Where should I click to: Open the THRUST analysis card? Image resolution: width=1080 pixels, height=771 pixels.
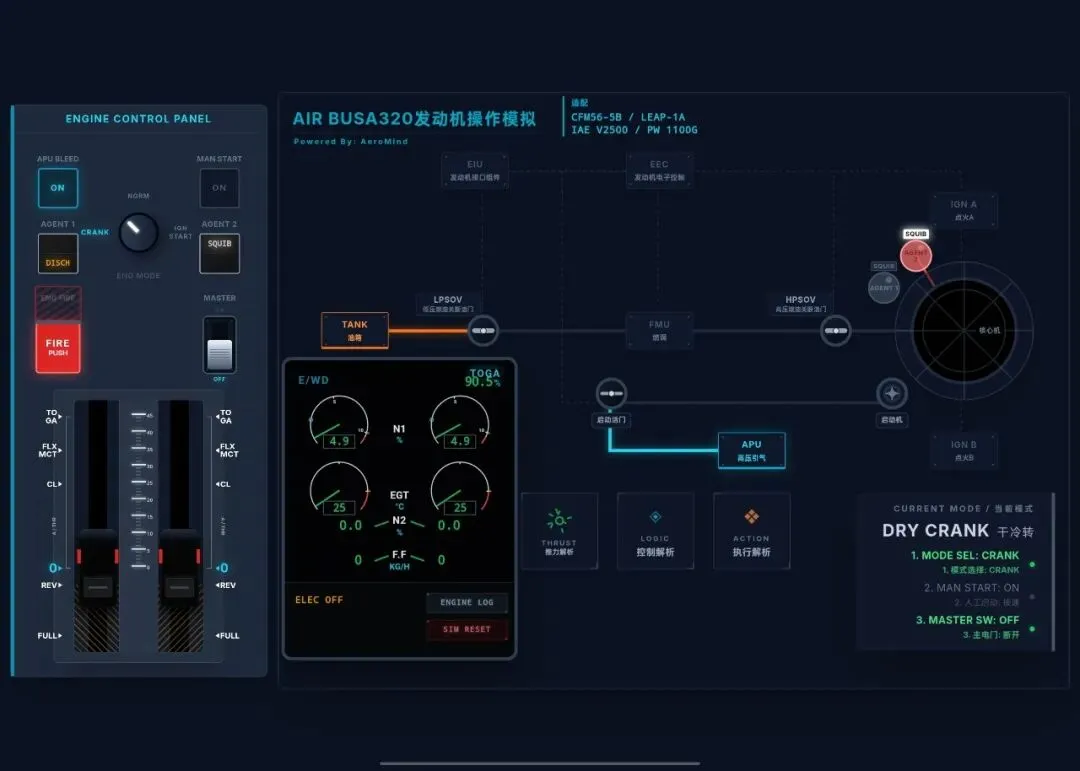point(559,531)
